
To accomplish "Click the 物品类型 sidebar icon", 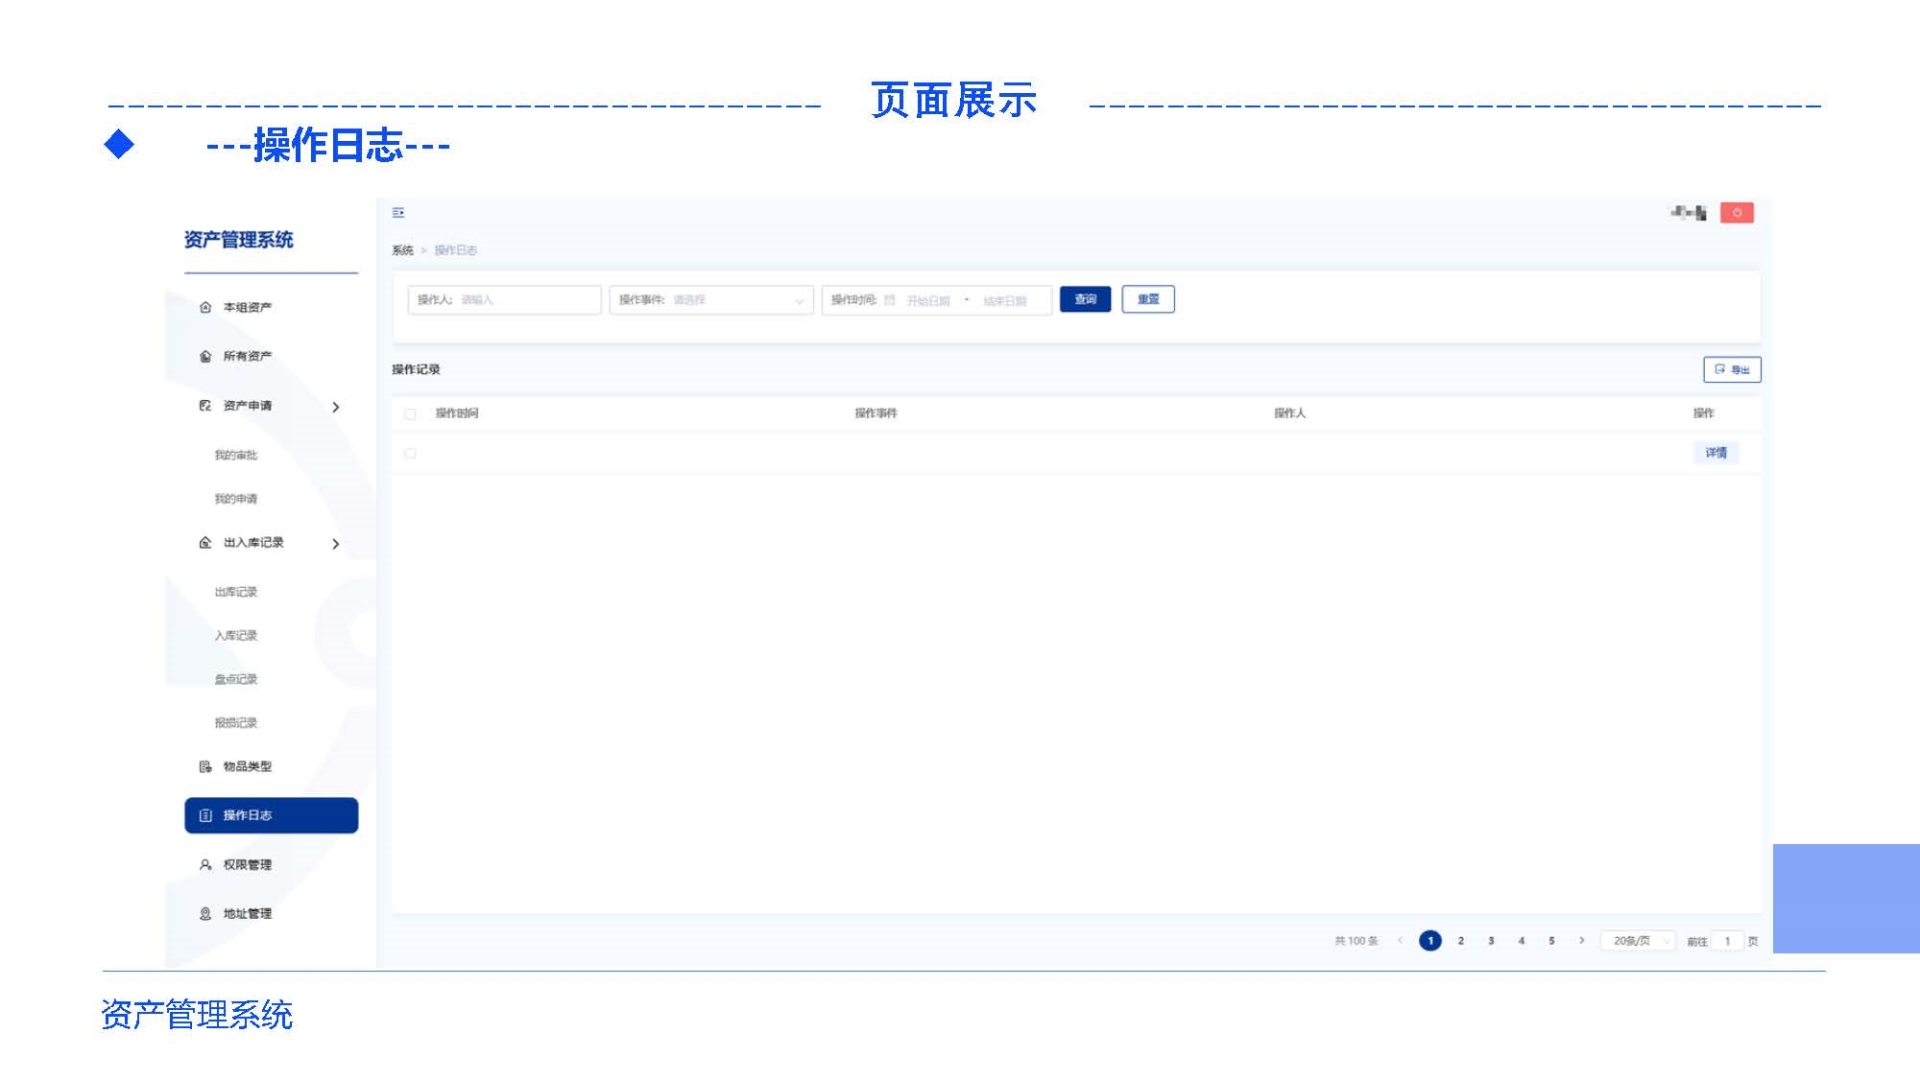I will (205, 766).
